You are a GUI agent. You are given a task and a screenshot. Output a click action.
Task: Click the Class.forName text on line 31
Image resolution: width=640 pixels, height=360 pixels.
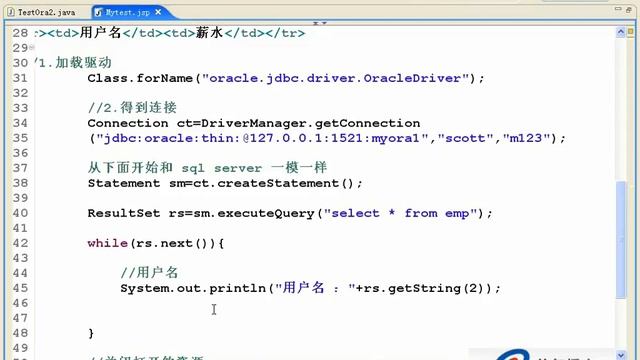click(x=140, y=78)
